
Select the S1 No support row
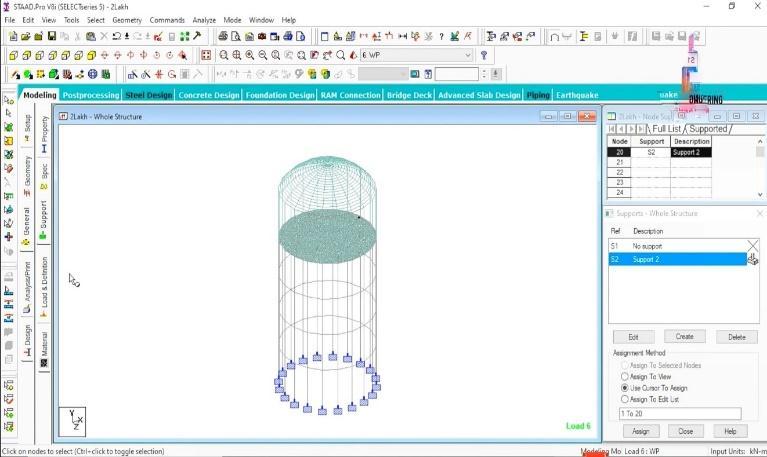click(677, 246)
